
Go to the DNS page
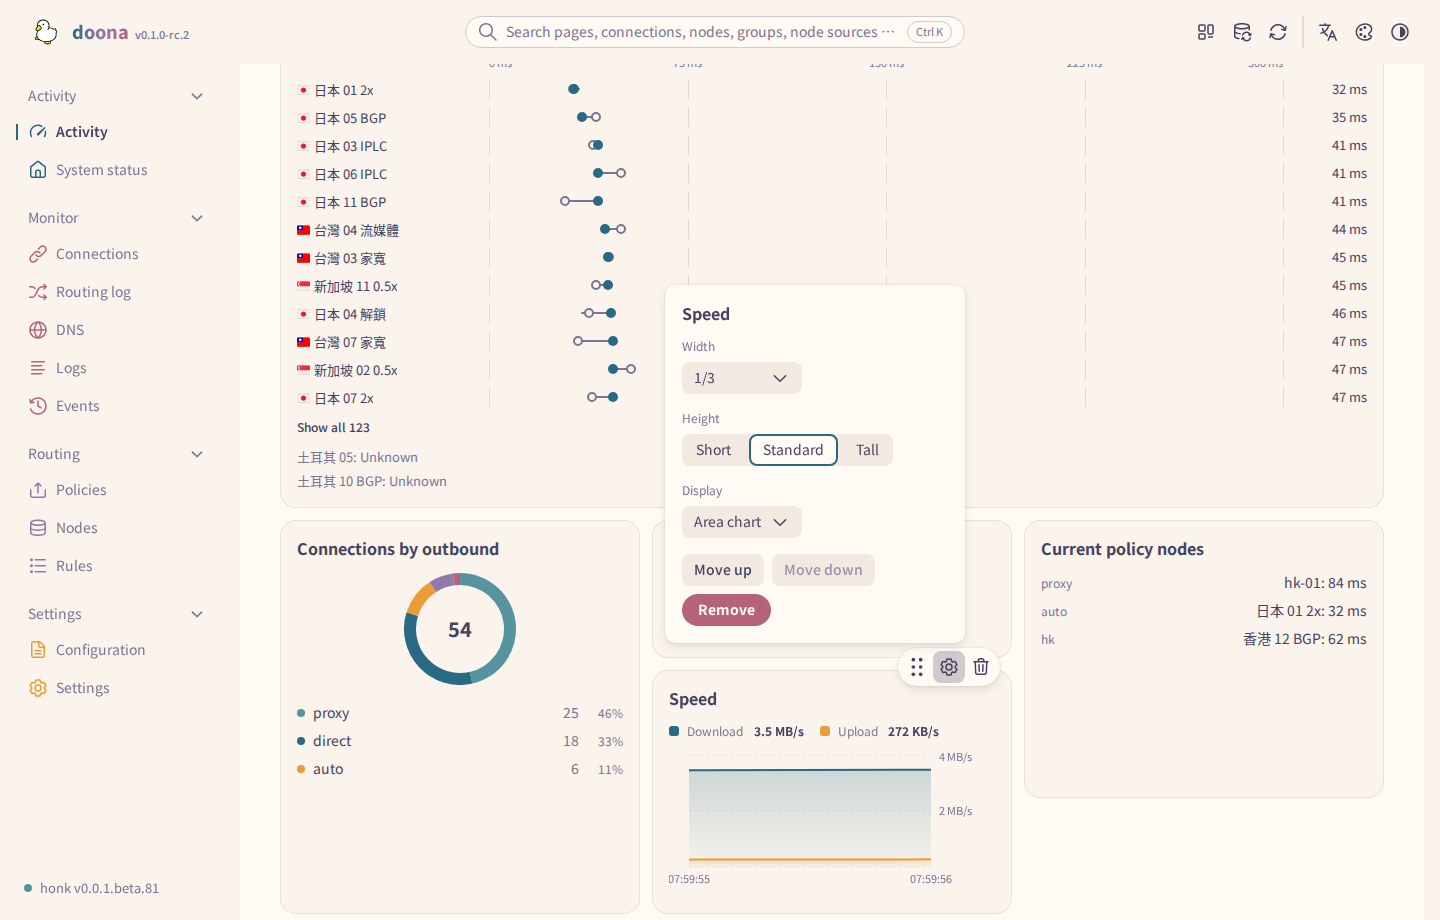click(70, 330)
